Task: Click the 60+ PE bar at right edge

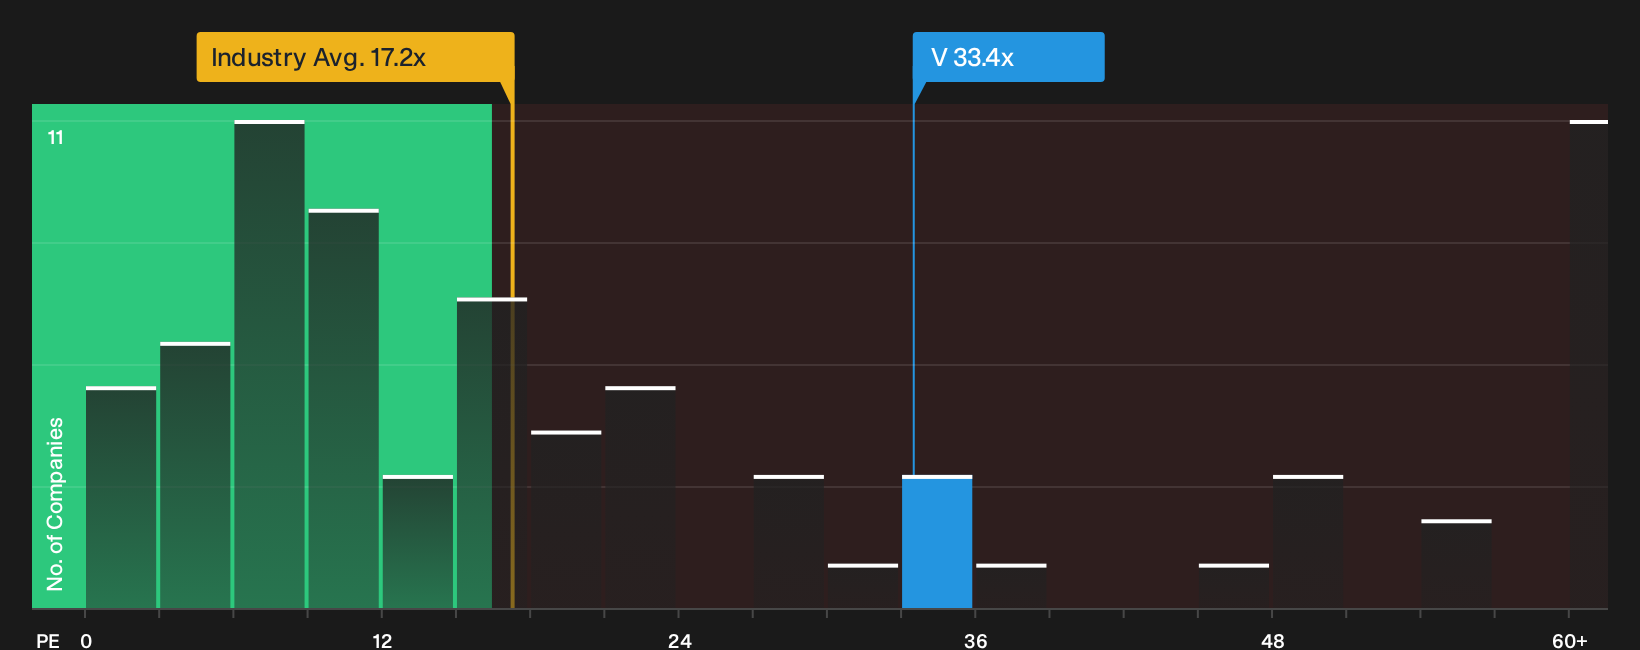Action: point(1589,364)
